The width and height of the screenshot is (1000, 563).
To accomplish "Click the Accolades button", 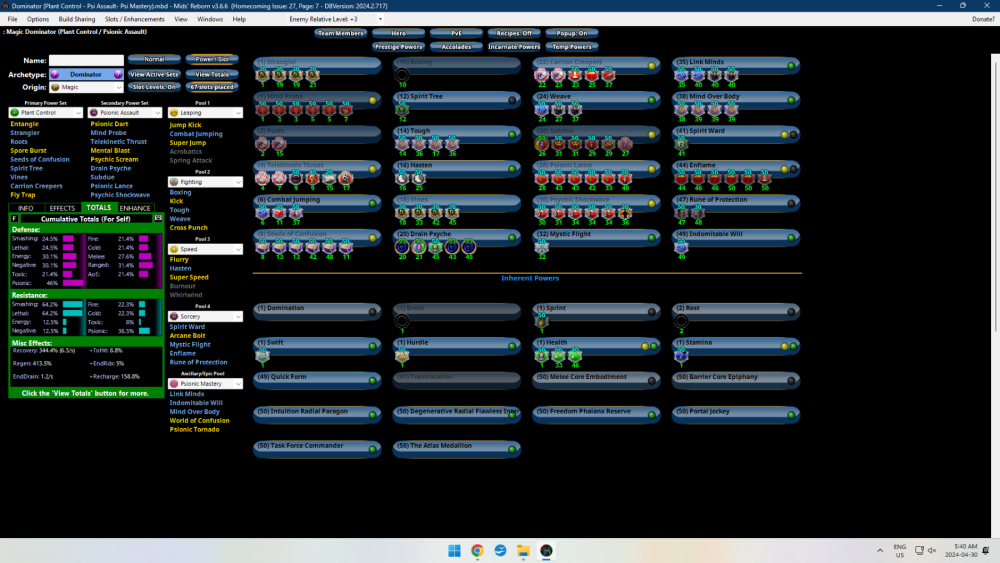I will 456,47.
